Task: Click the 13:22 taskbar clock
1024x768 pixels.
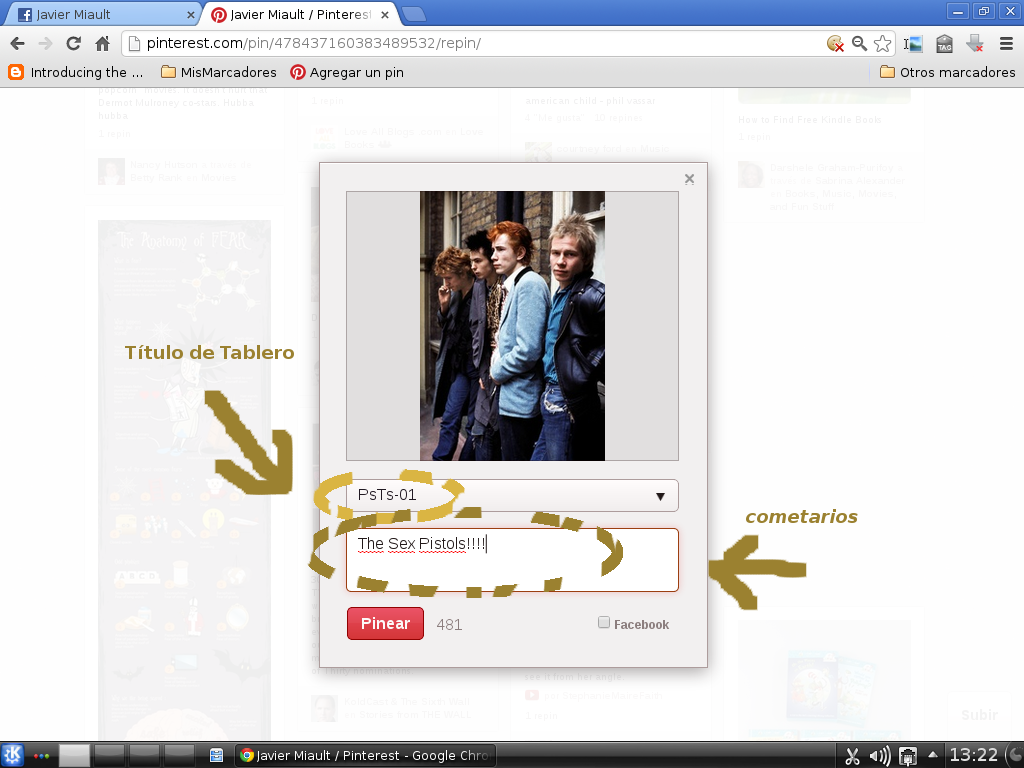Action: click(973, 756)
